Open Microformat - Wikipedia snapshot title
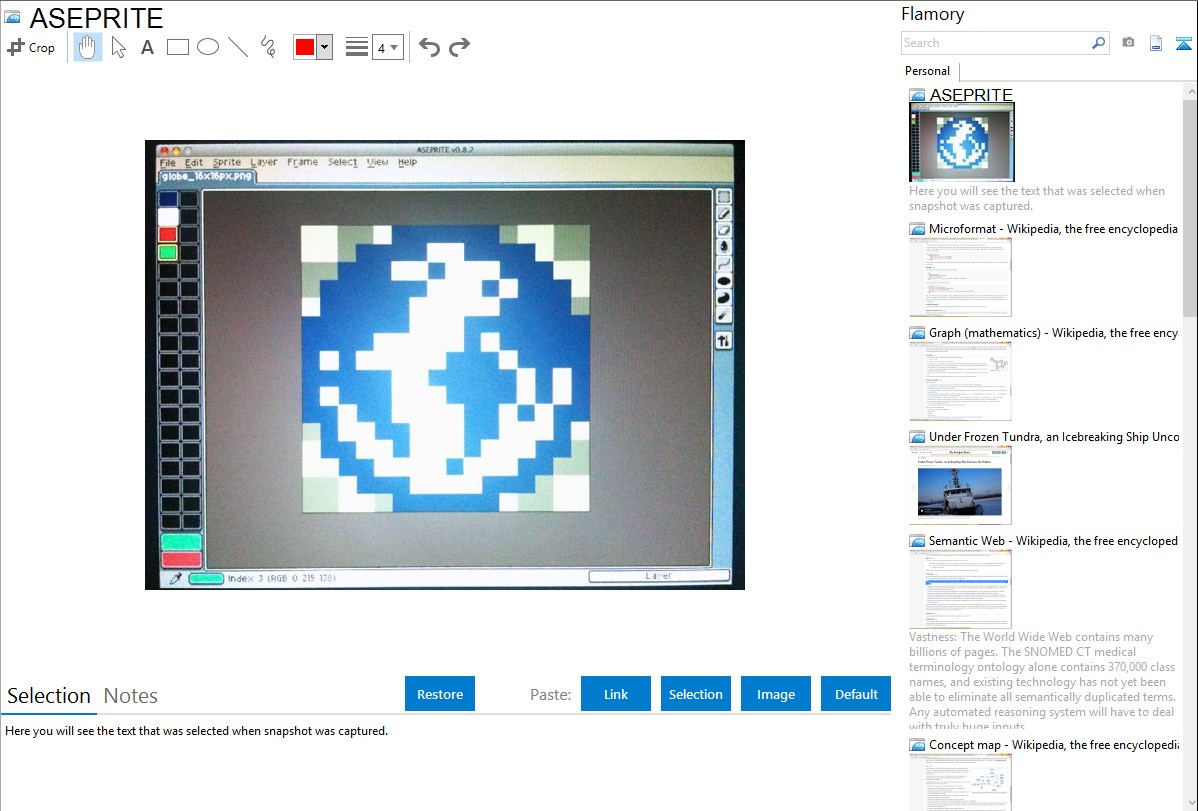Viewport: 1198px width, 811px height. coord(1053,229)
